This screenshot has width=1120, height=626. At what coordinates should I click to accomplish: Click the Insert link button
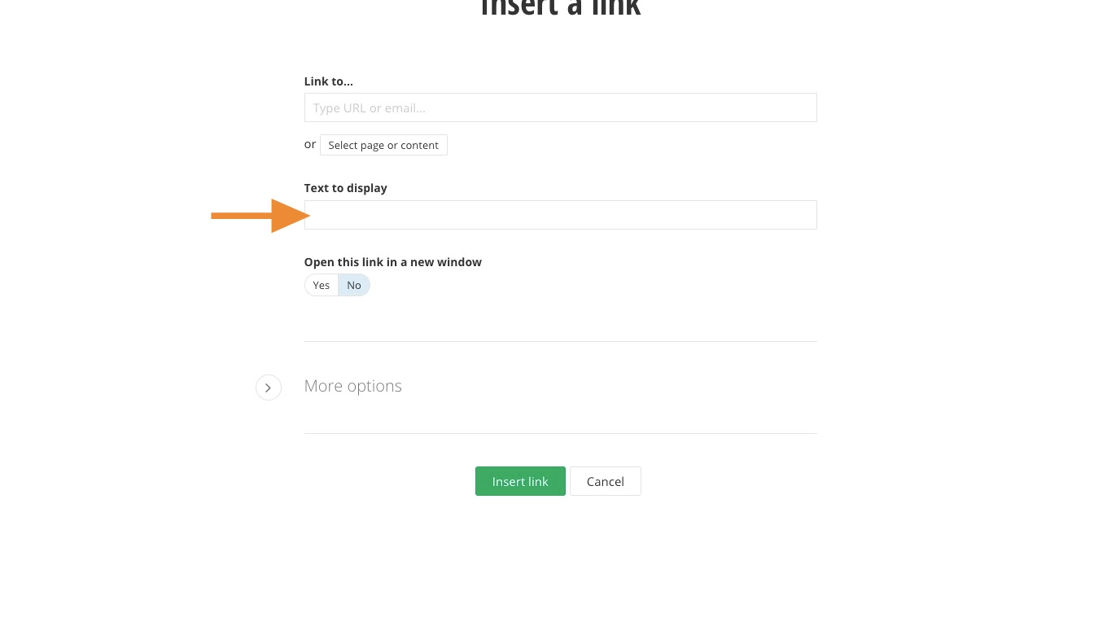click(x=520, y=481)
